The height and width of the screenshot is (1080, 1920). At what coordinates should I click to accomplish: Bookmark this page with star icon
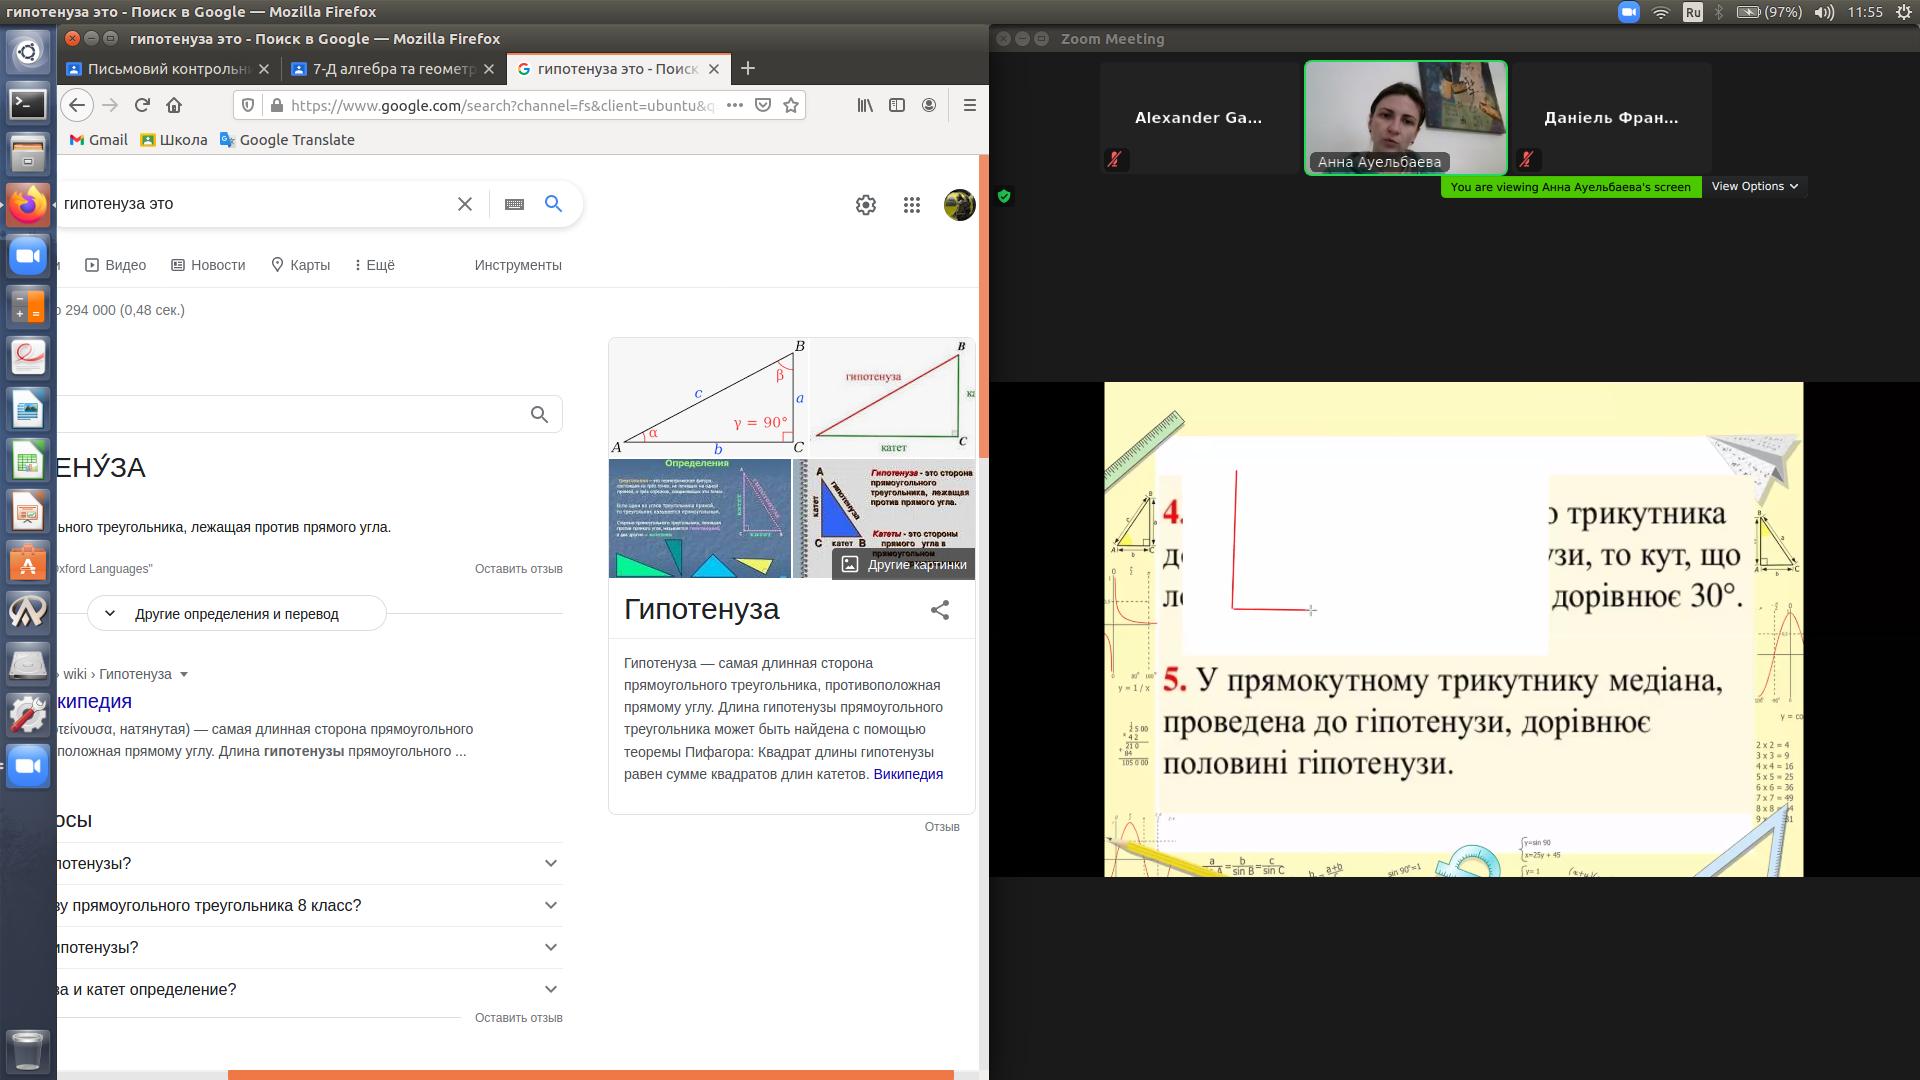(791, 105)
